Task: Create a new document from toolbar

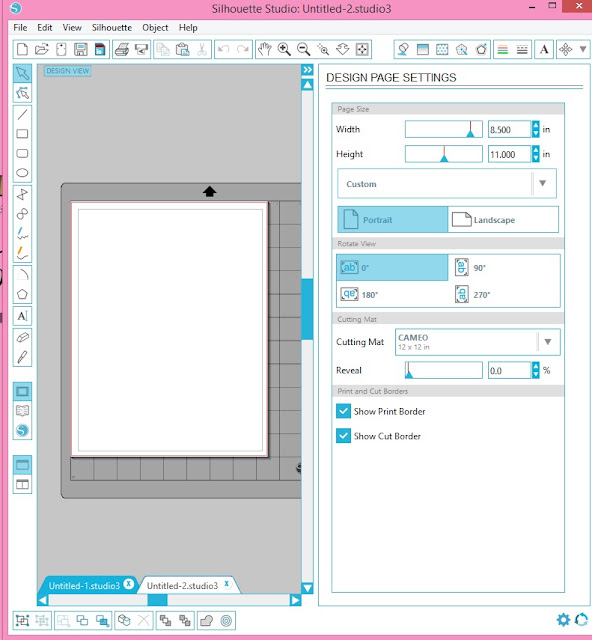Action: click(x=22, y=49)
